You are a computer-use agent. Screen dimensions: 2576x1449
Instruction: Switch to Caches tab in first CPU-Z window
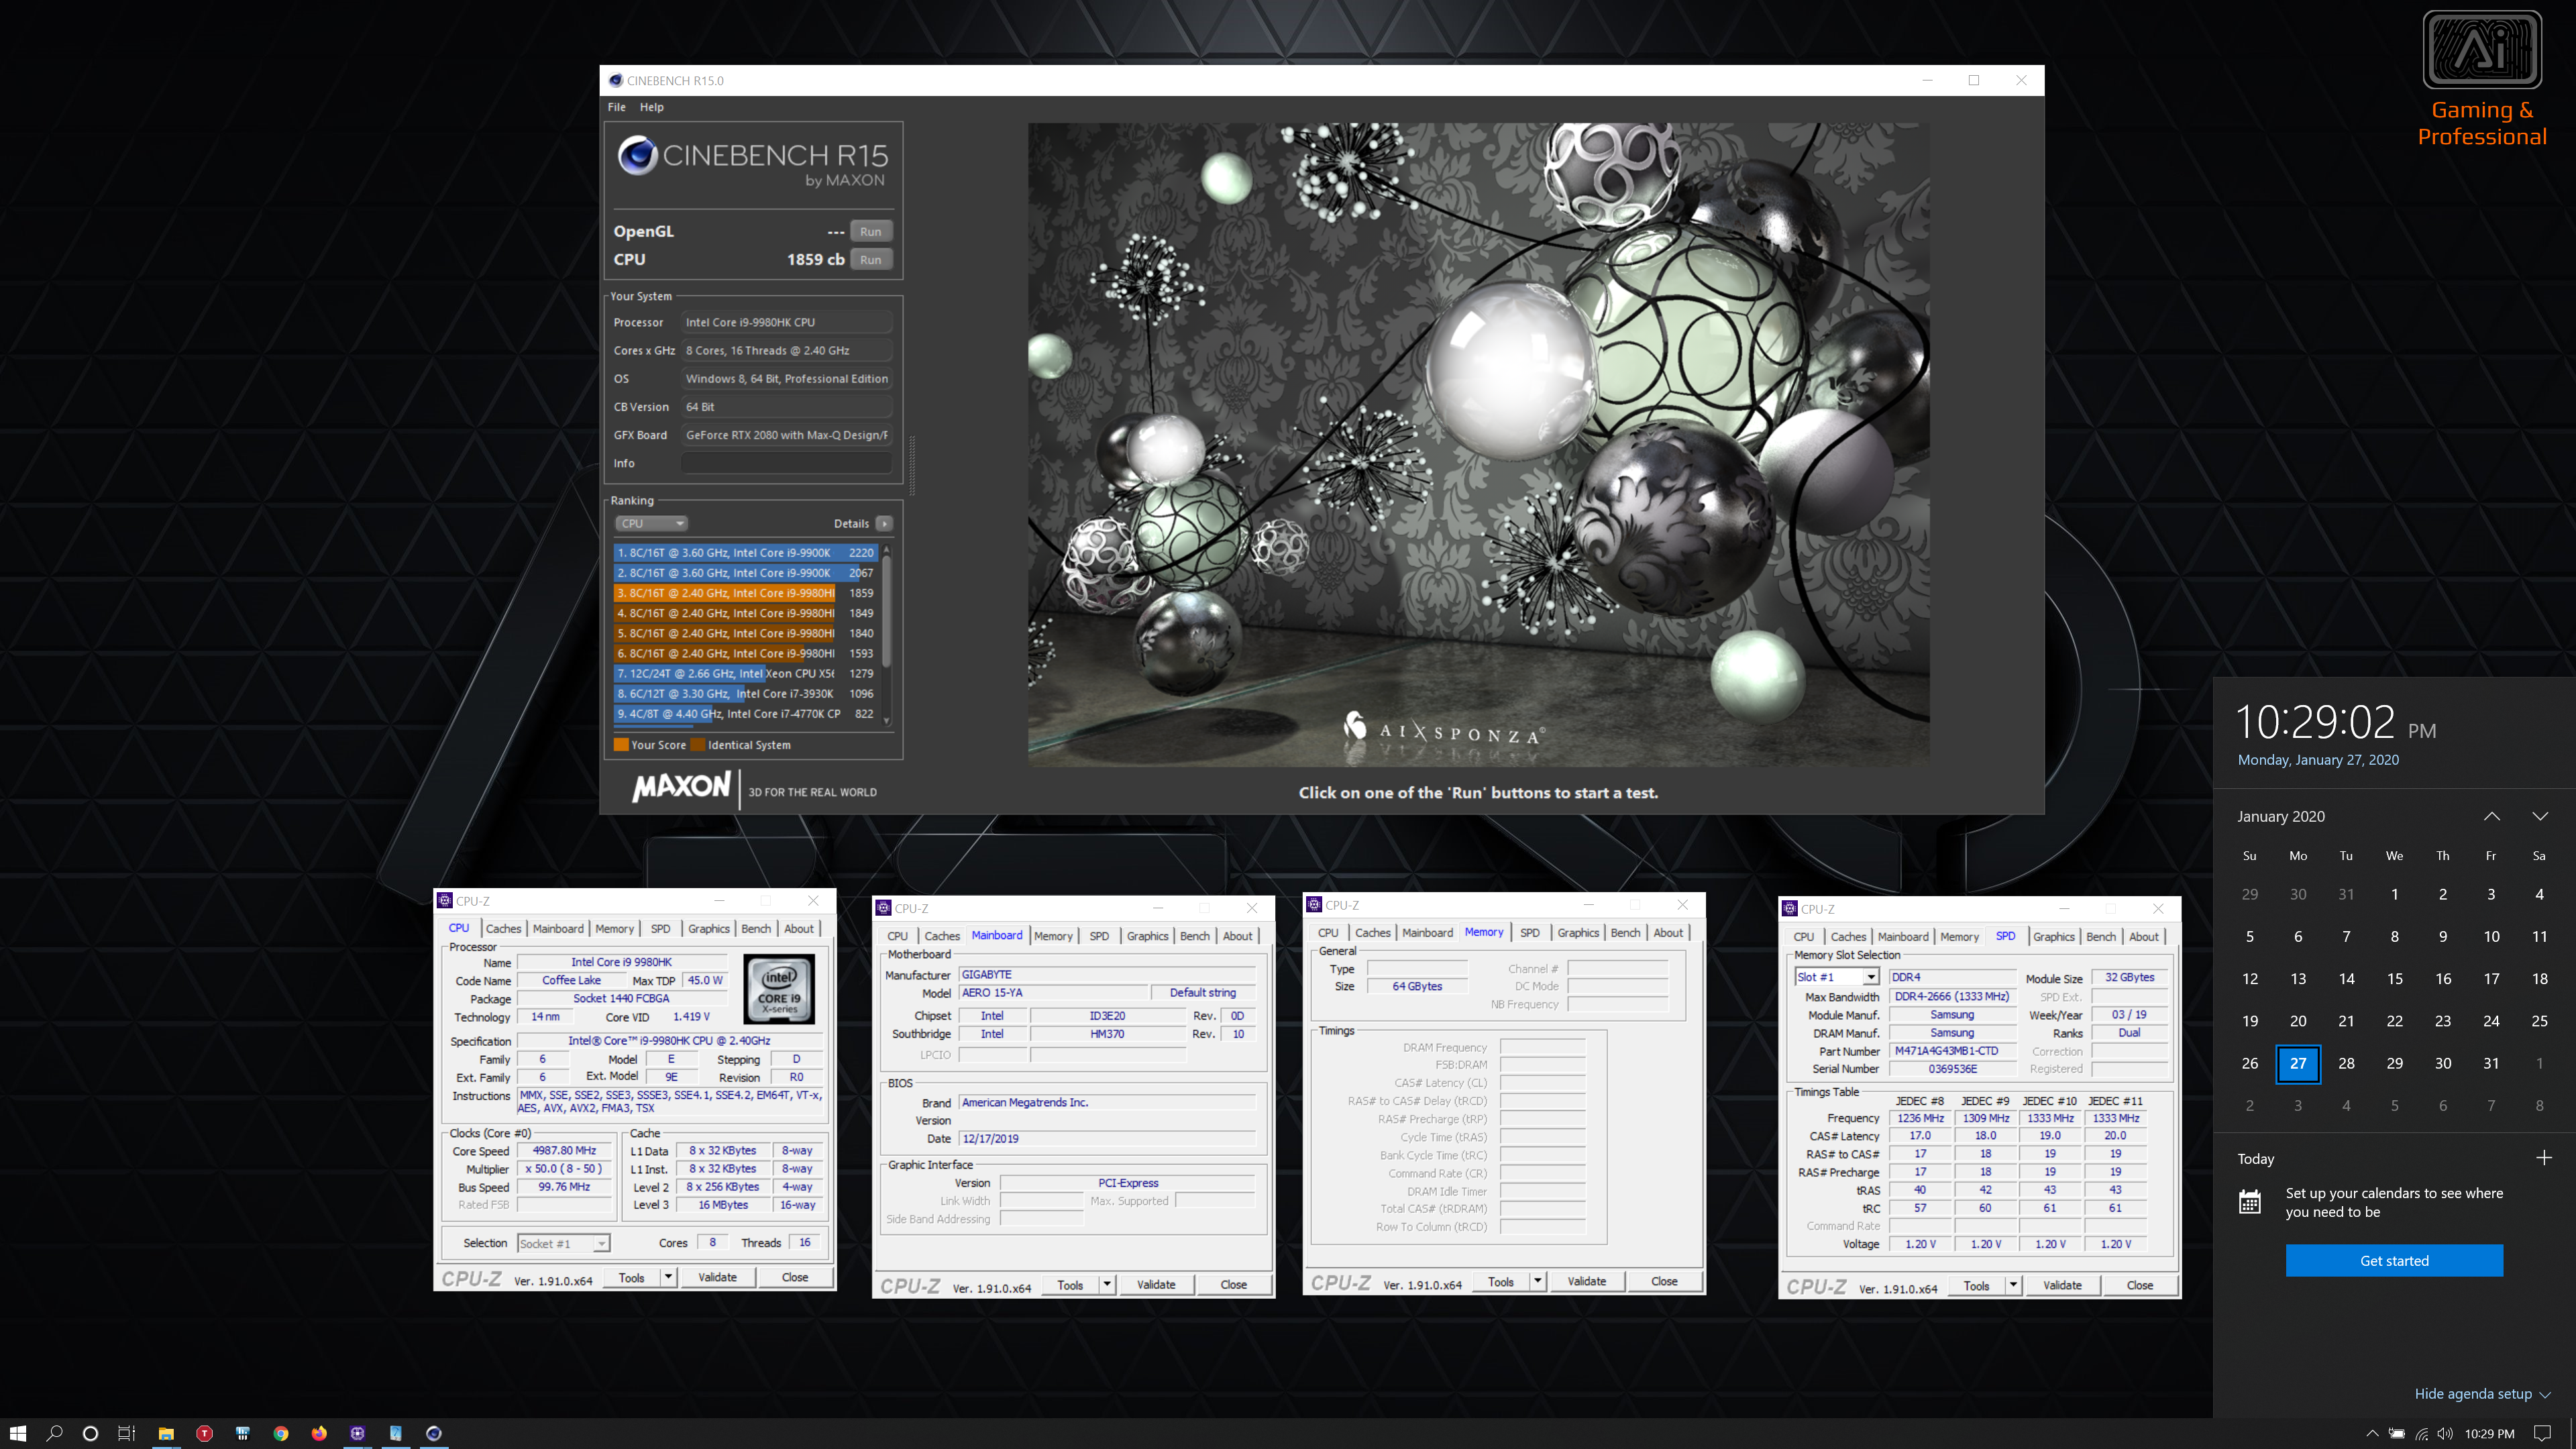tap(503, 928)
